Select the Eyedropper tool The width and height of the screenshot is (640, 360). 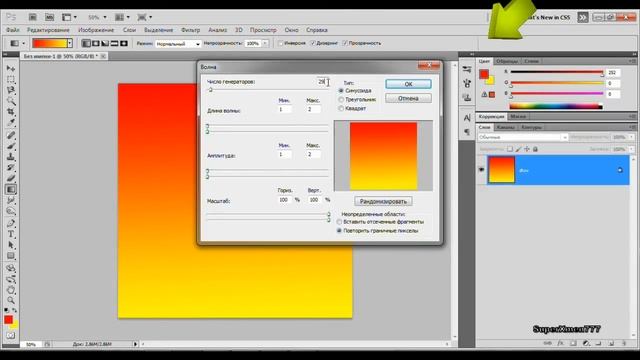click(11, 123)
